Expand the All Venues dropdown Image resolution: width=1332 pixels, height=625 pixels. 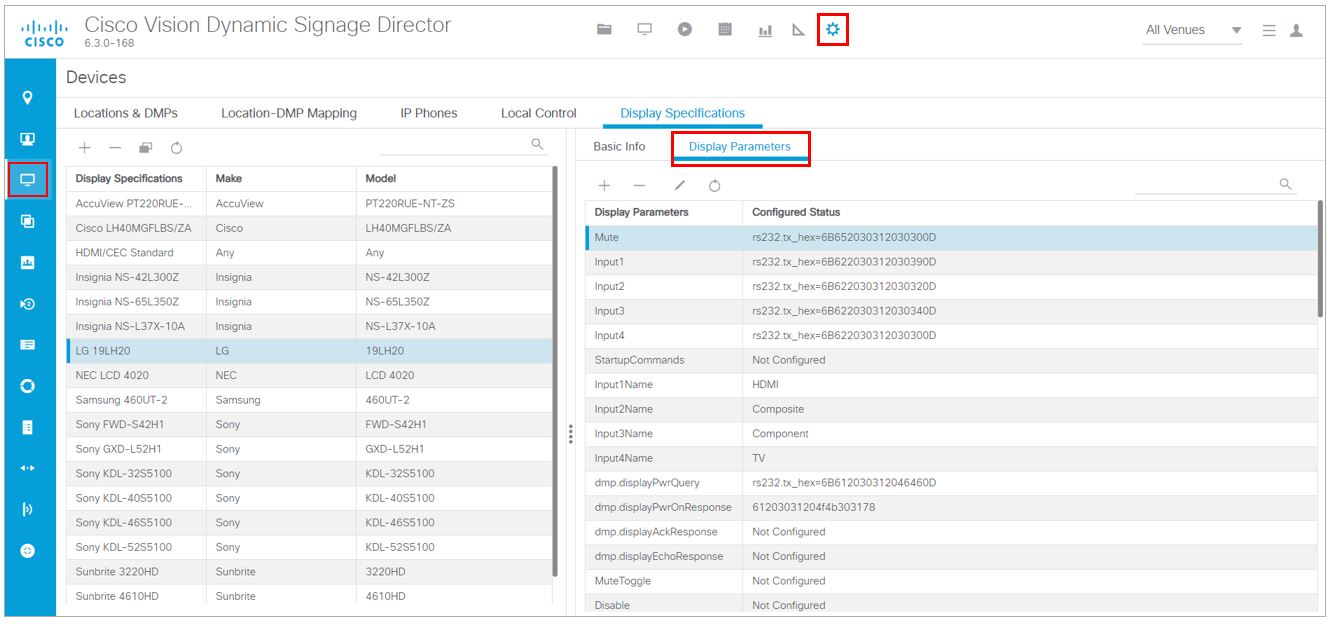1193,30
